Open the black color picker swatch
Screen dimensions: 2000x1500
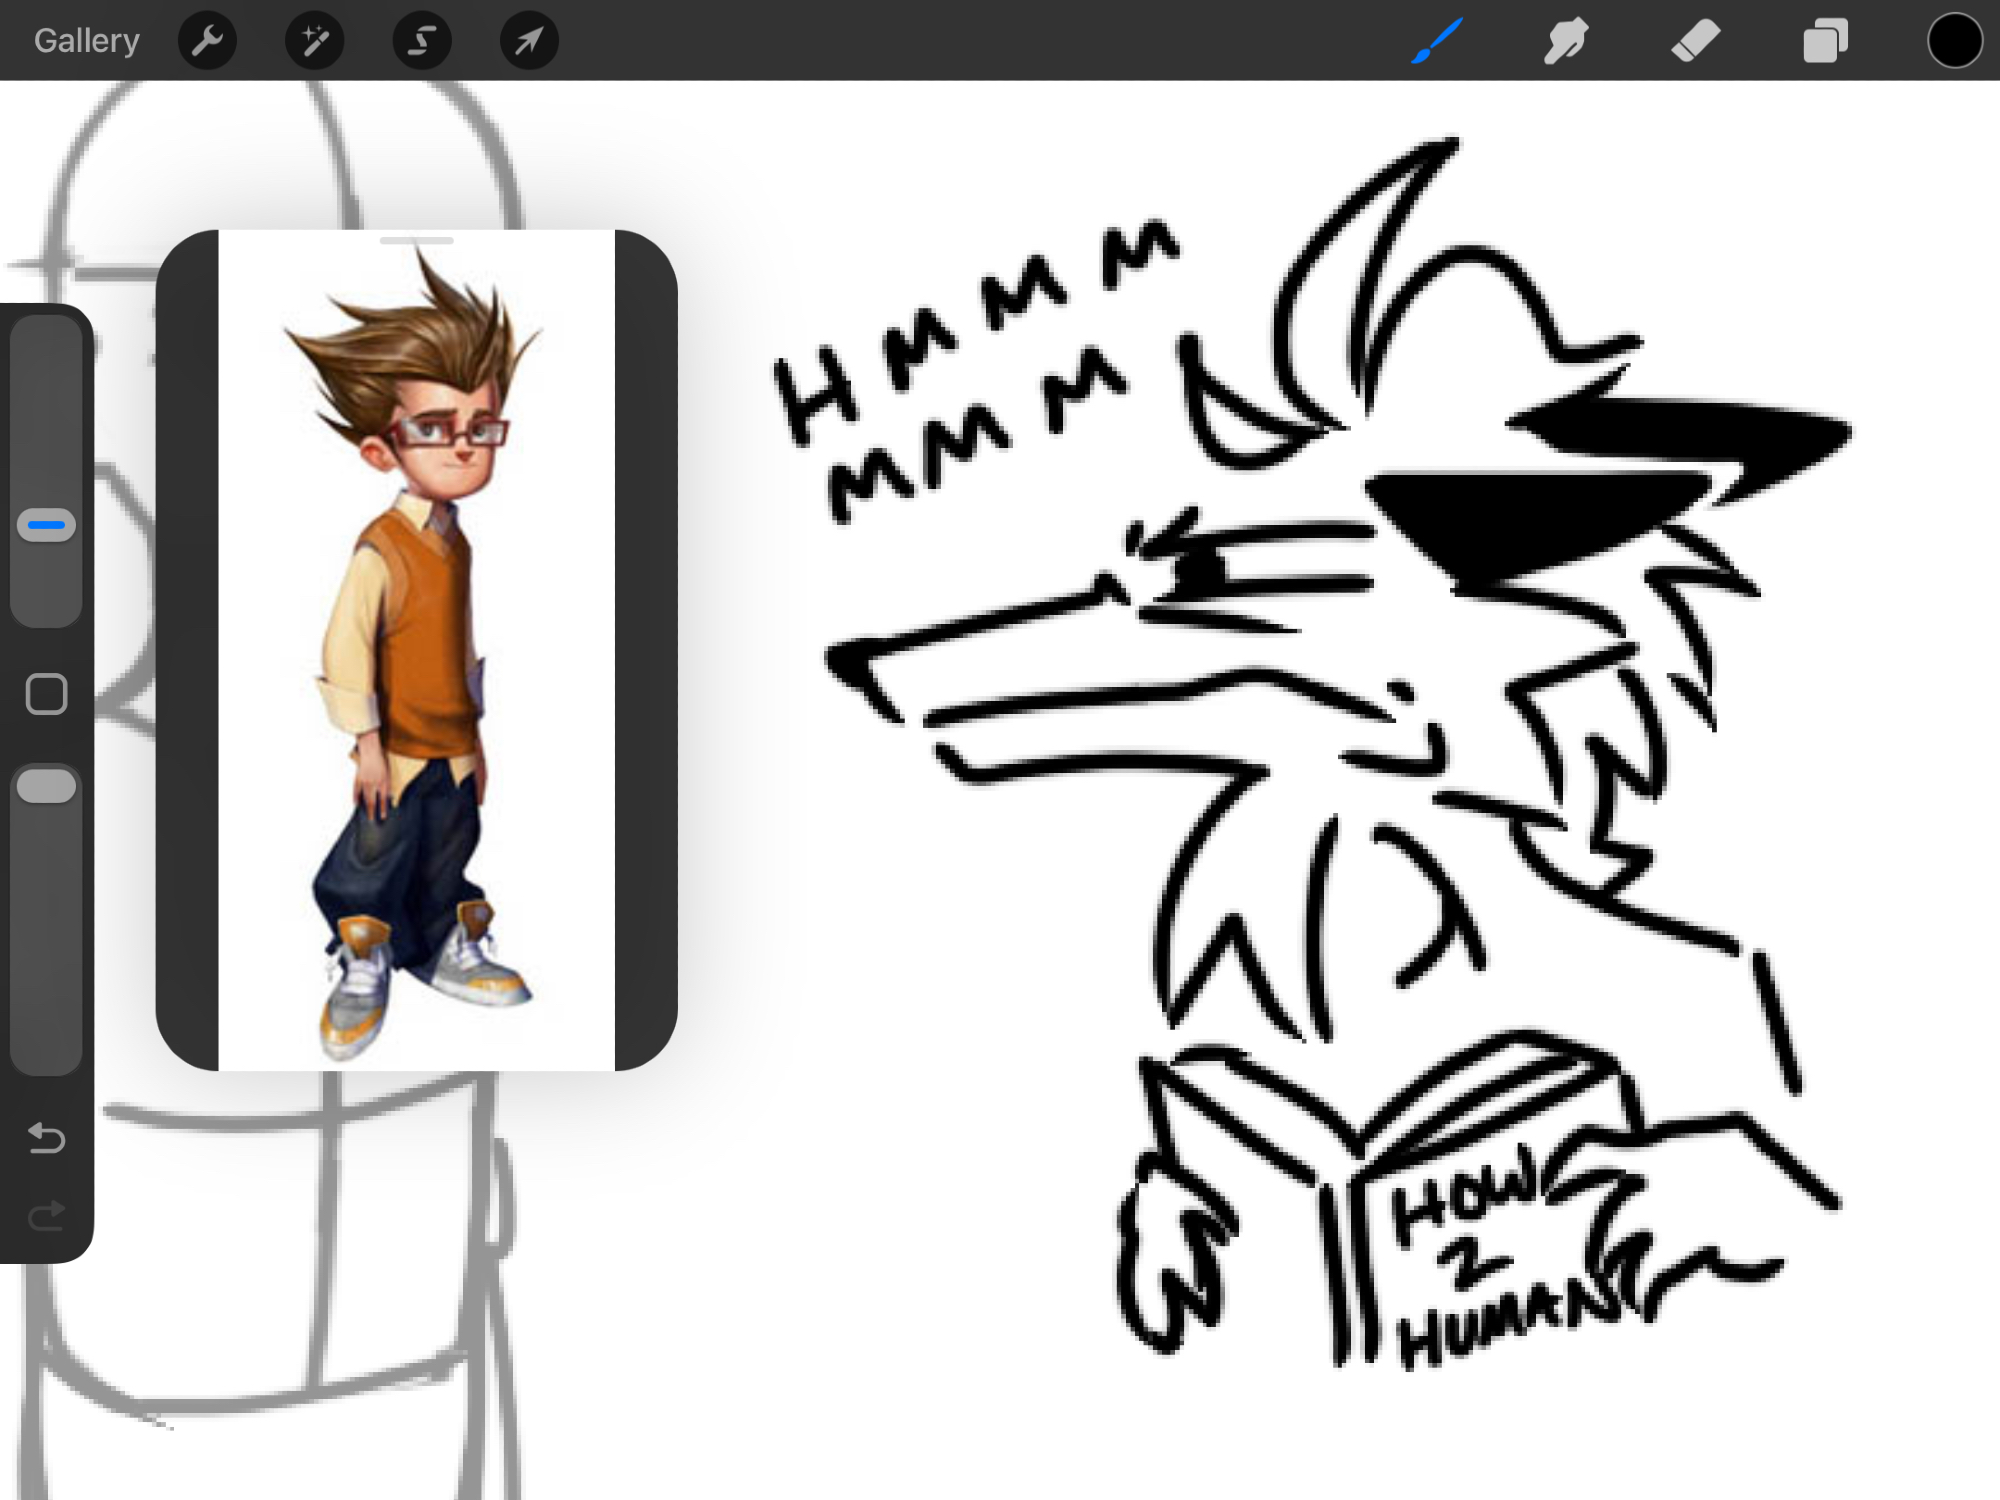(x=1954, y=41)
